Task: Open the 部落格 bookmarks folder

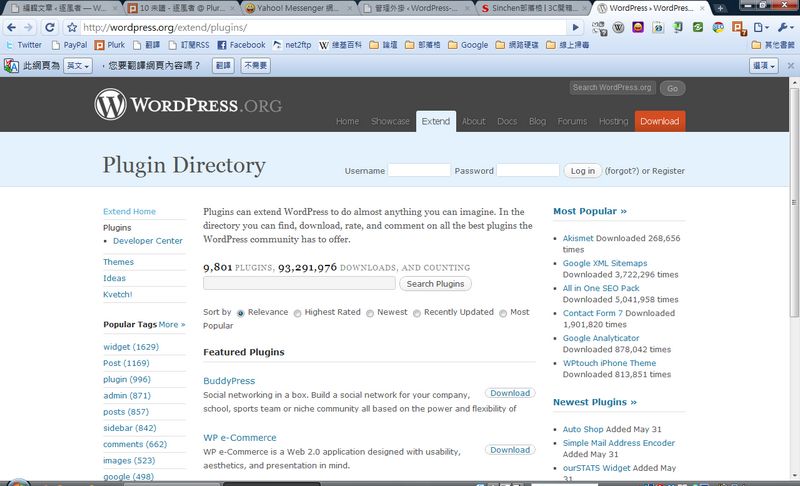Action: pos(422,45)
